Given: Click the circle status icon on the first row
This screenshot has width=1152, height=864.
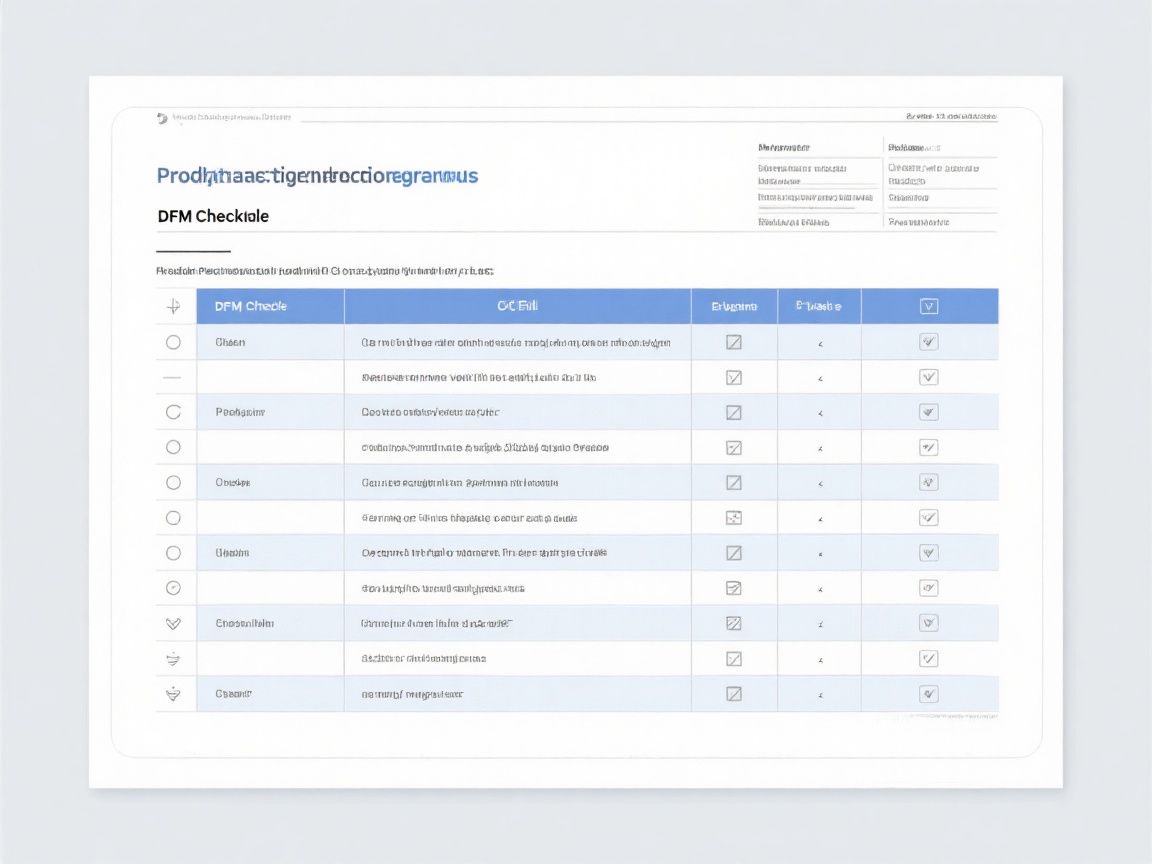Looking at the screenshot, I should coord(174,341).
